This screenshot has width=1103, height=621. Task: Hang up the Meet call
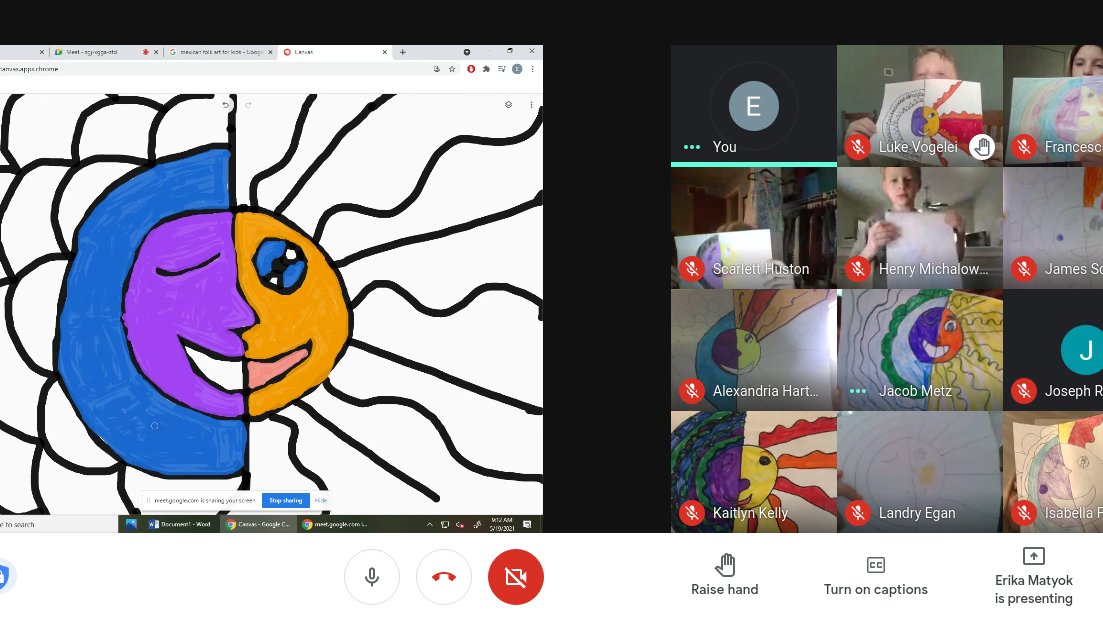pyautogui.click(x=444, y=577)
